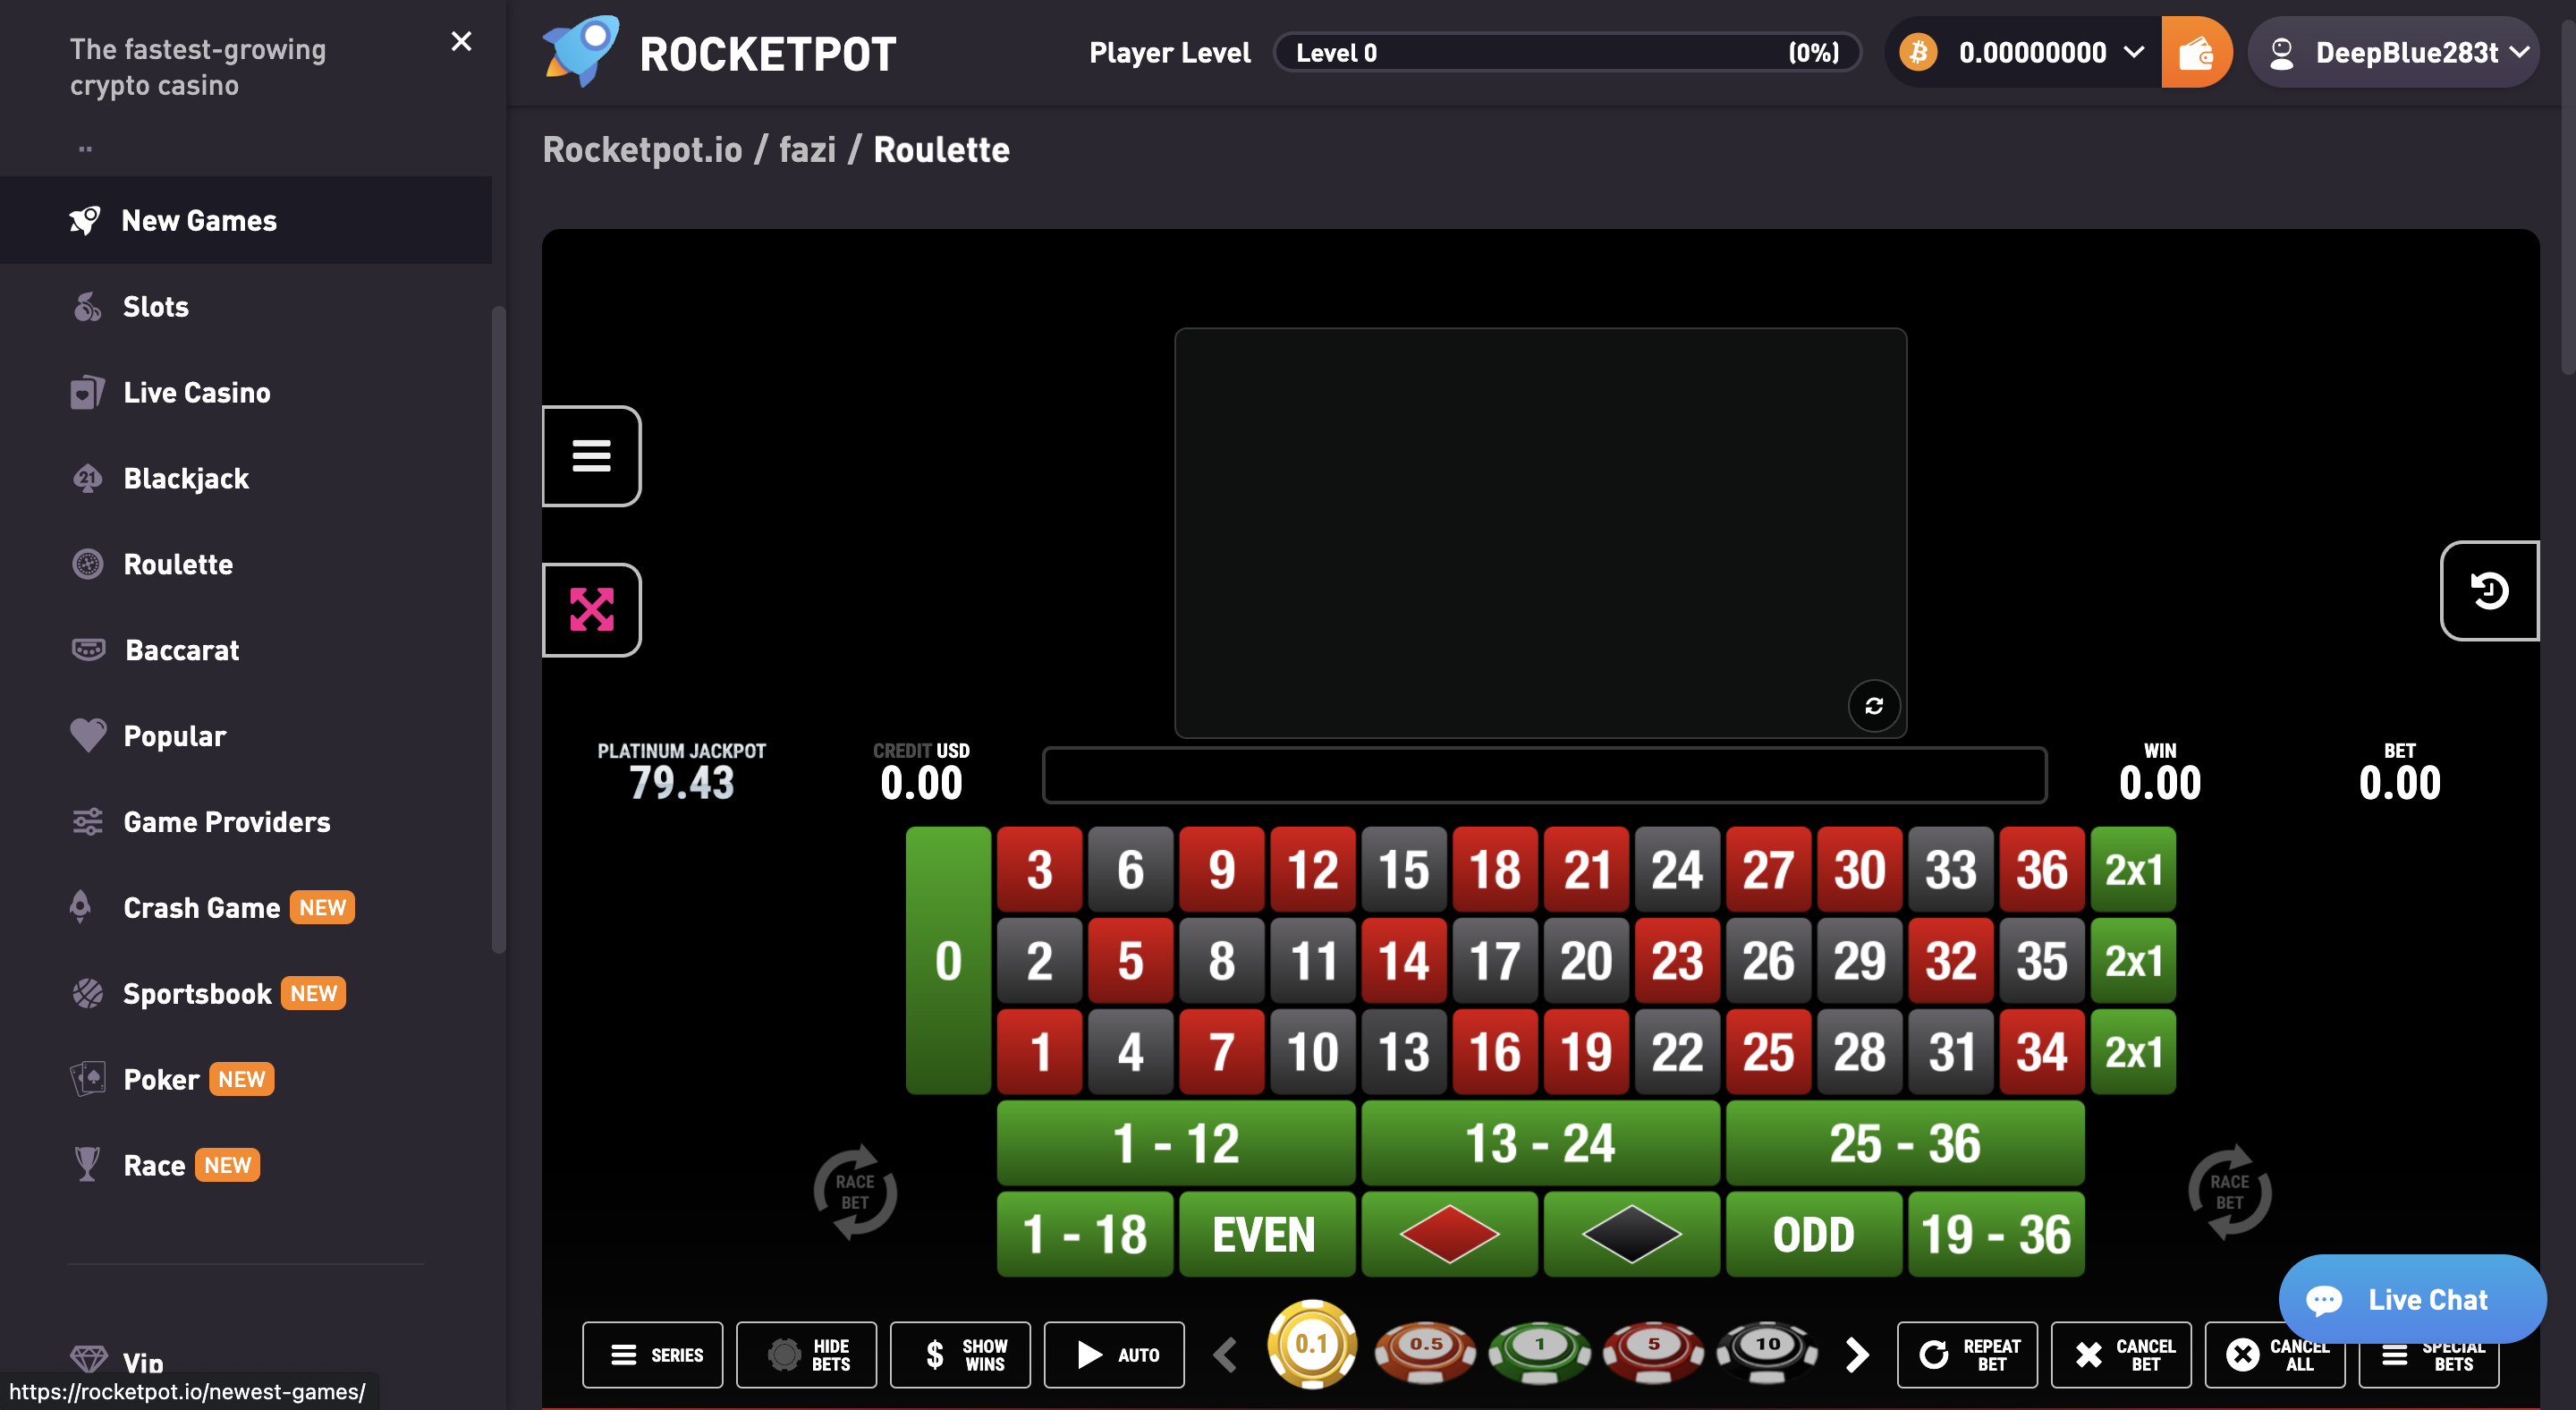Screen dimensions: 2576x1410
Task: Open New Games in sidebar
Action: [x=246, y=220]
